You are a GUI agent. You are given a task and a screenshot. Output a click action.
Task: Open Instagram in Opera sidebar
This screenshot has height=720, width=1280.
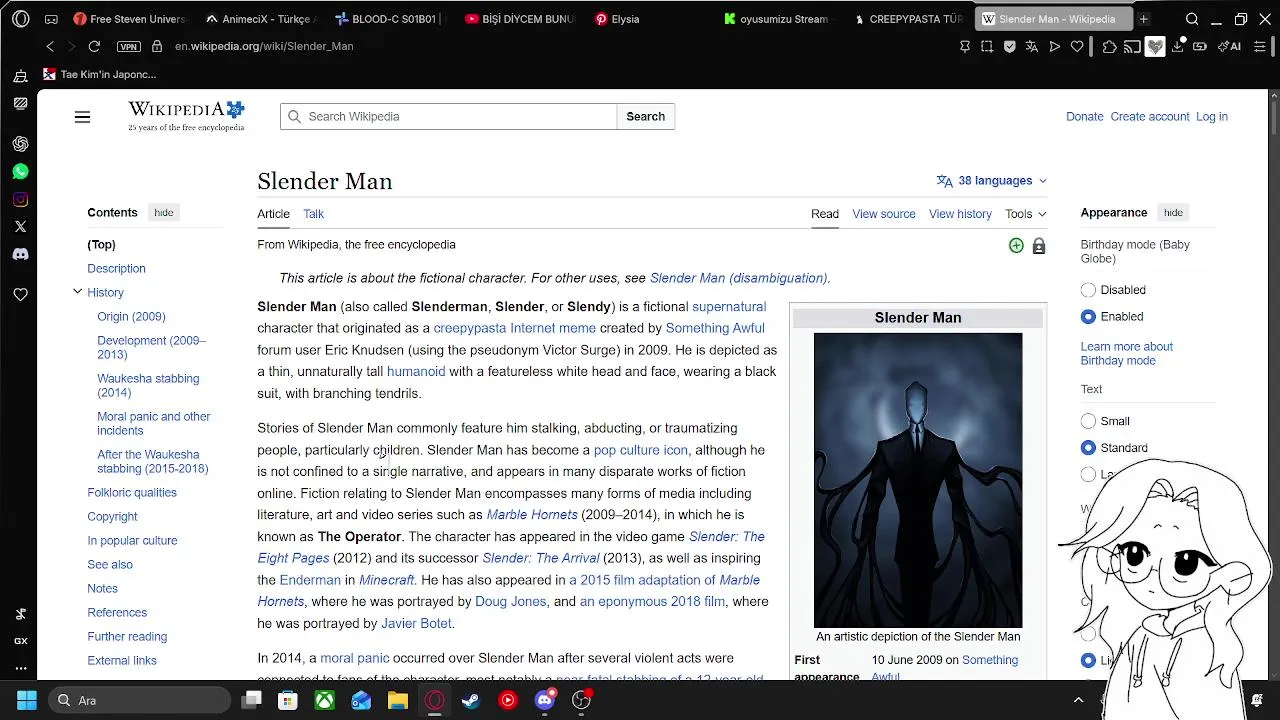[20, 199]
